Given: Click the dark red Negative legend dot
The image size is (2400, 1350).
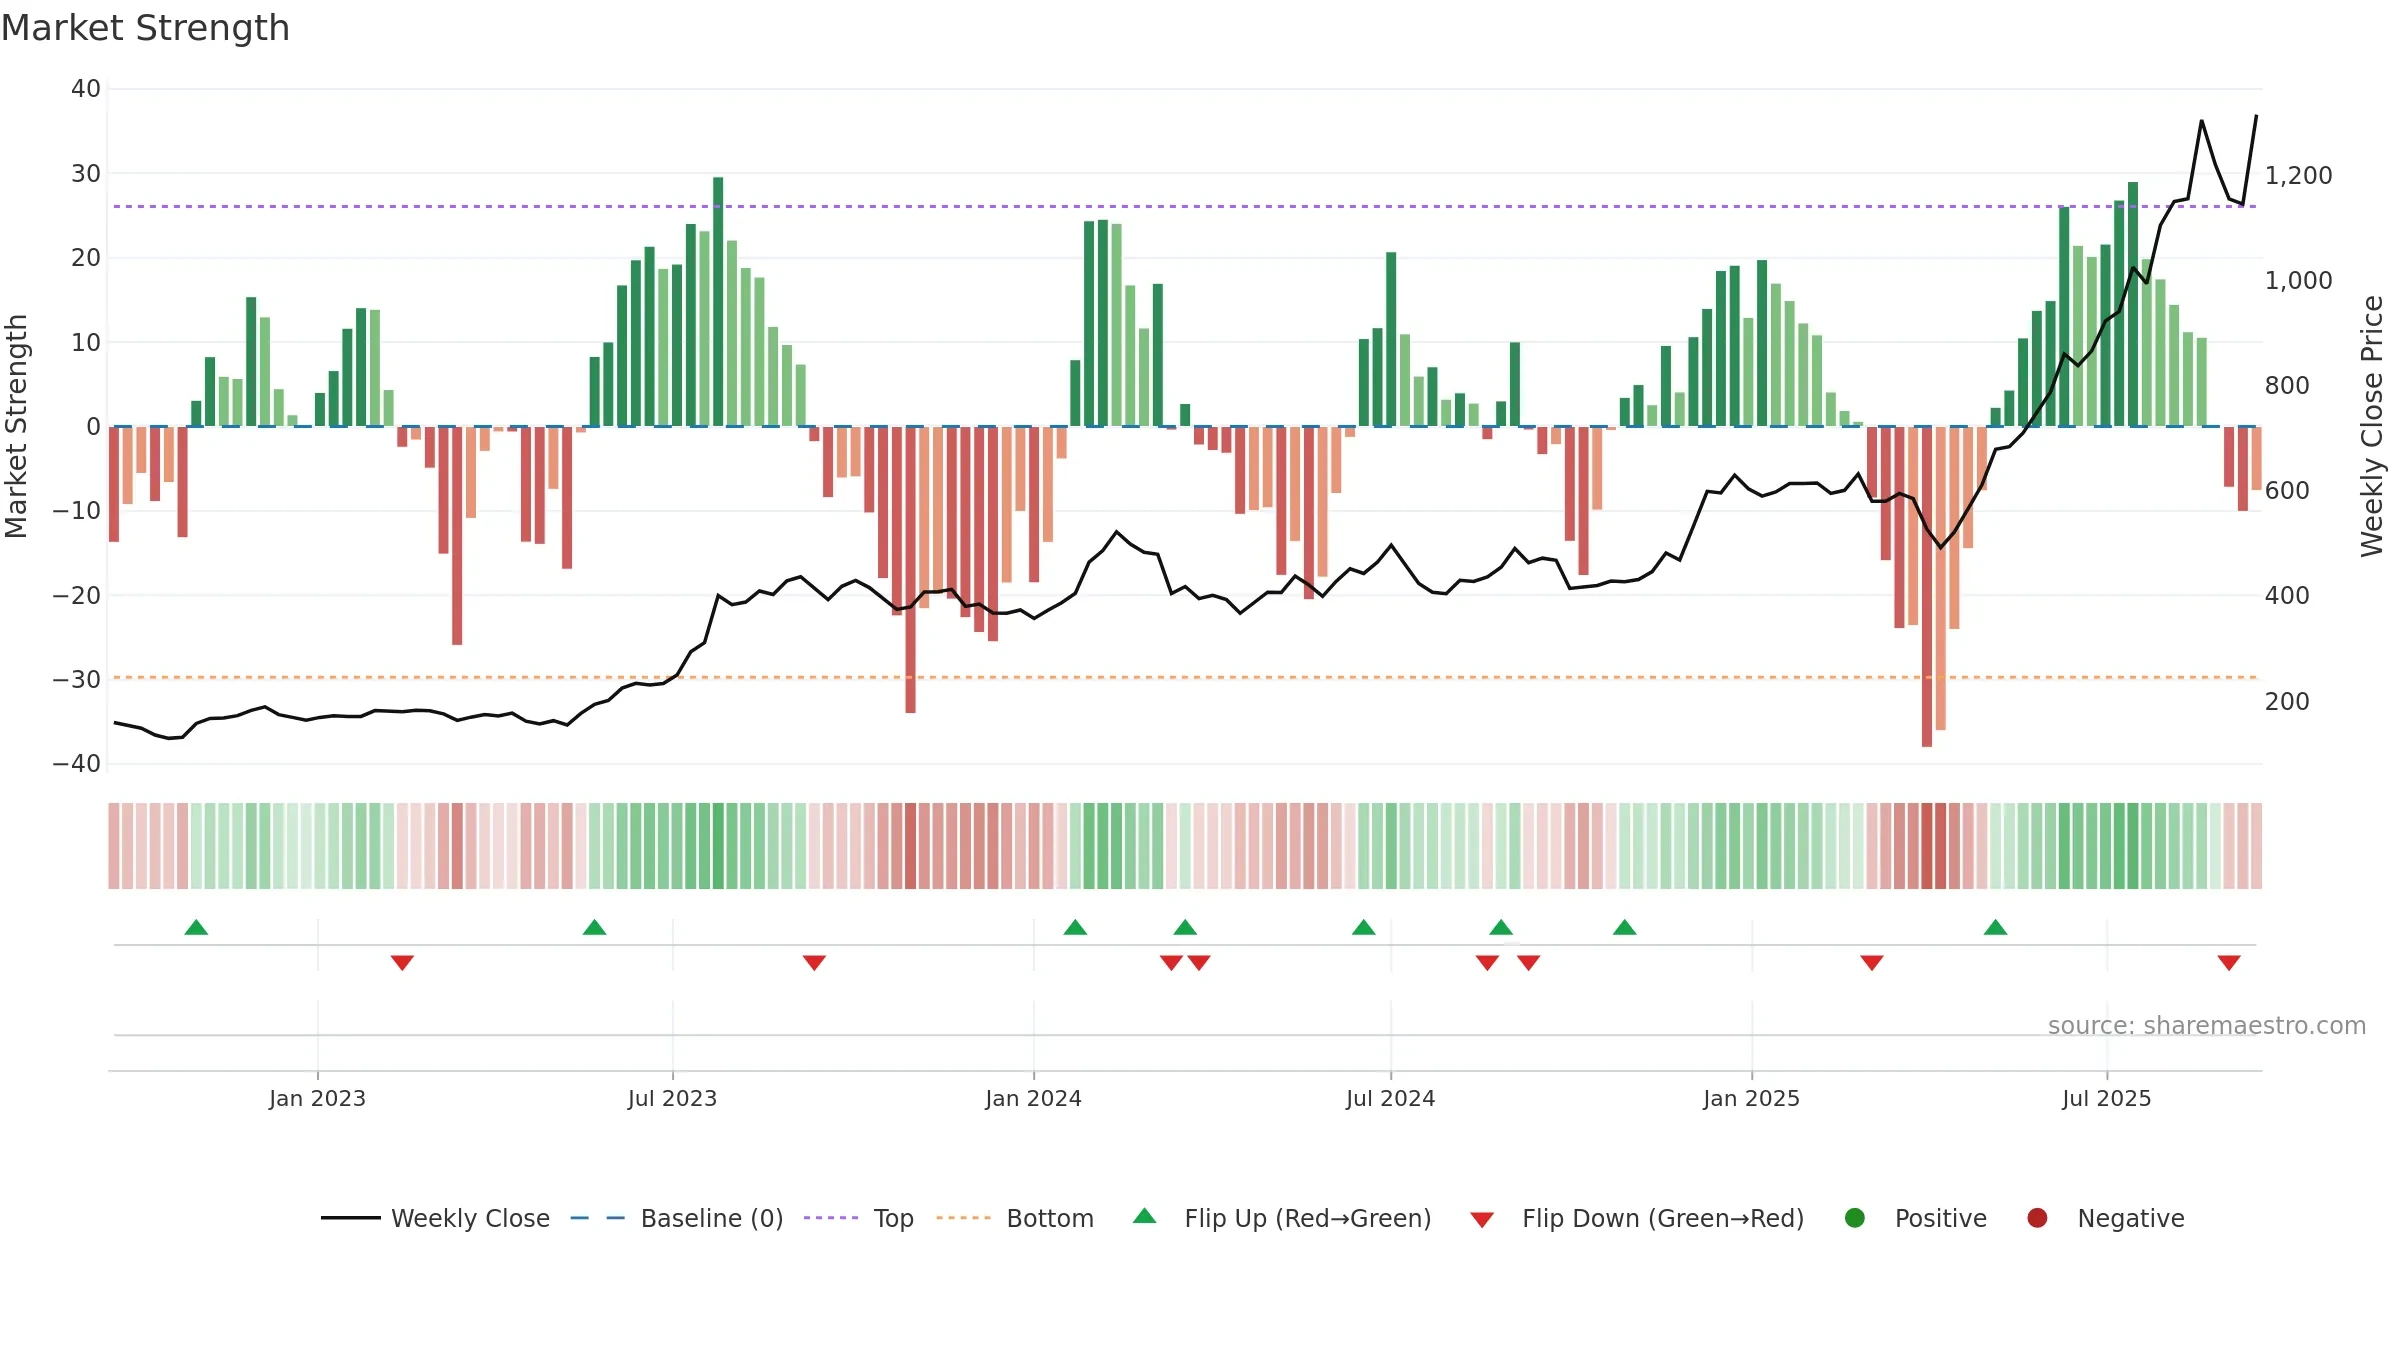Looking at the screenshot, I should point(2037,1218).
